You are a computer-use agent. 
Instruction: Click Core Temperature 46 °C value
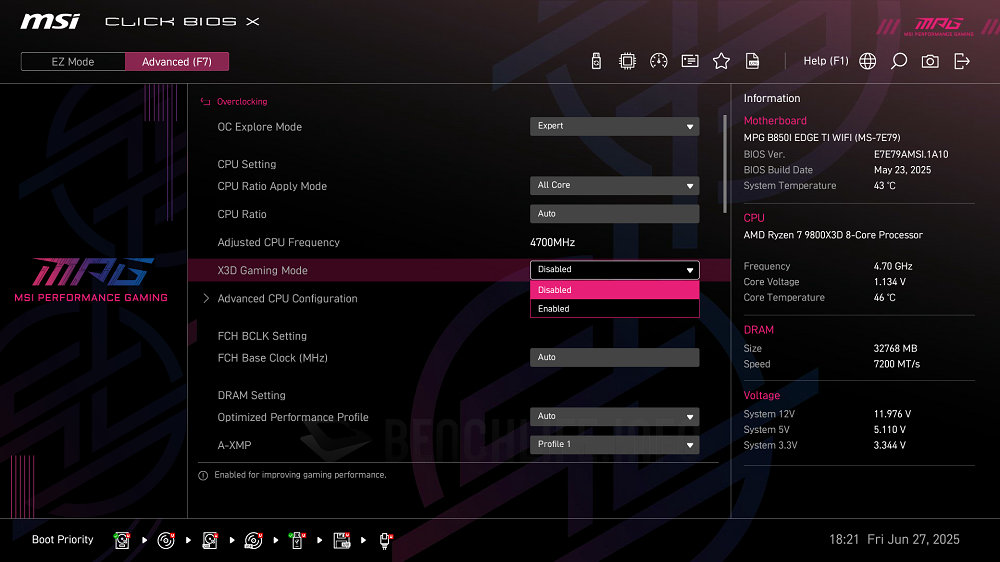pyautogui.click(x=885, y=298)
